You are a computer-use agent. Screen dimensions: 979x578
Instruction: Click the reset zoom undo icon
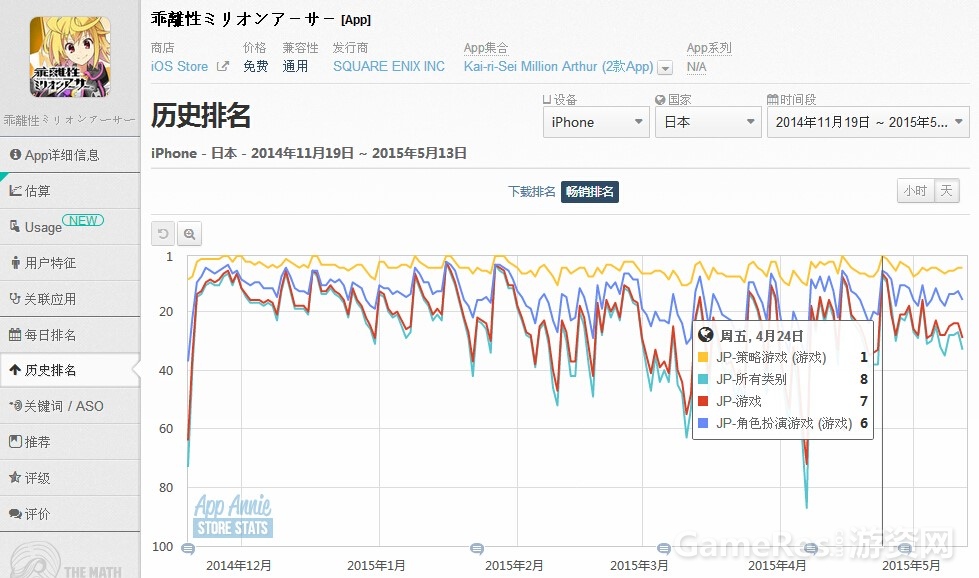(163, 234)
